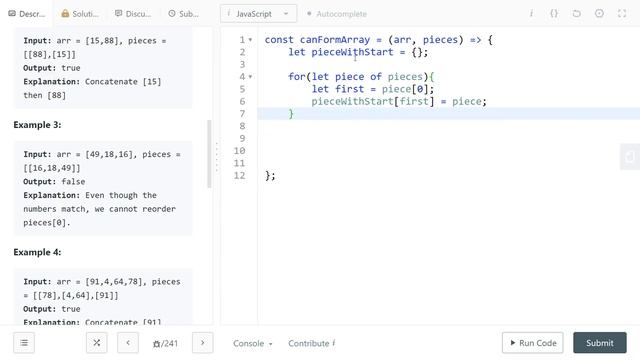This screenshot has height=360, width=640.
Task: Collapse the code fold arrow on line 1
Action: (x=250, y=40)
